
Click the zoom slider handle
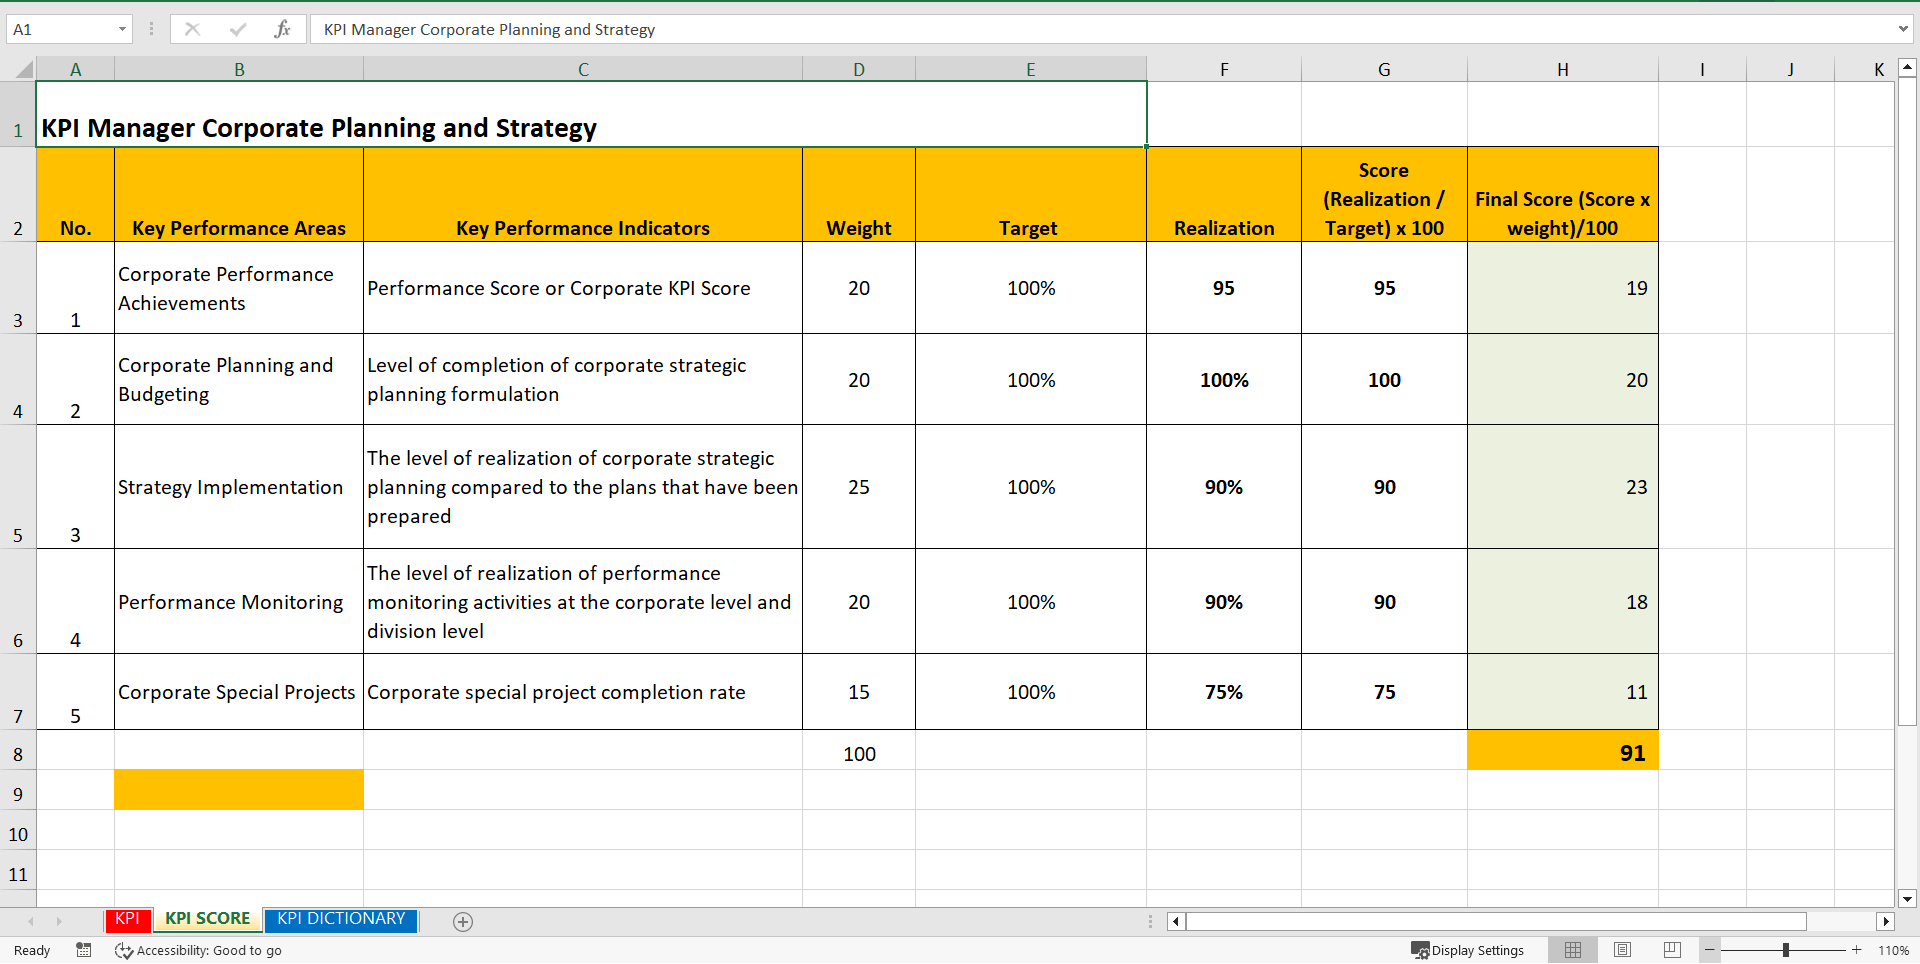pos(1786,950)
